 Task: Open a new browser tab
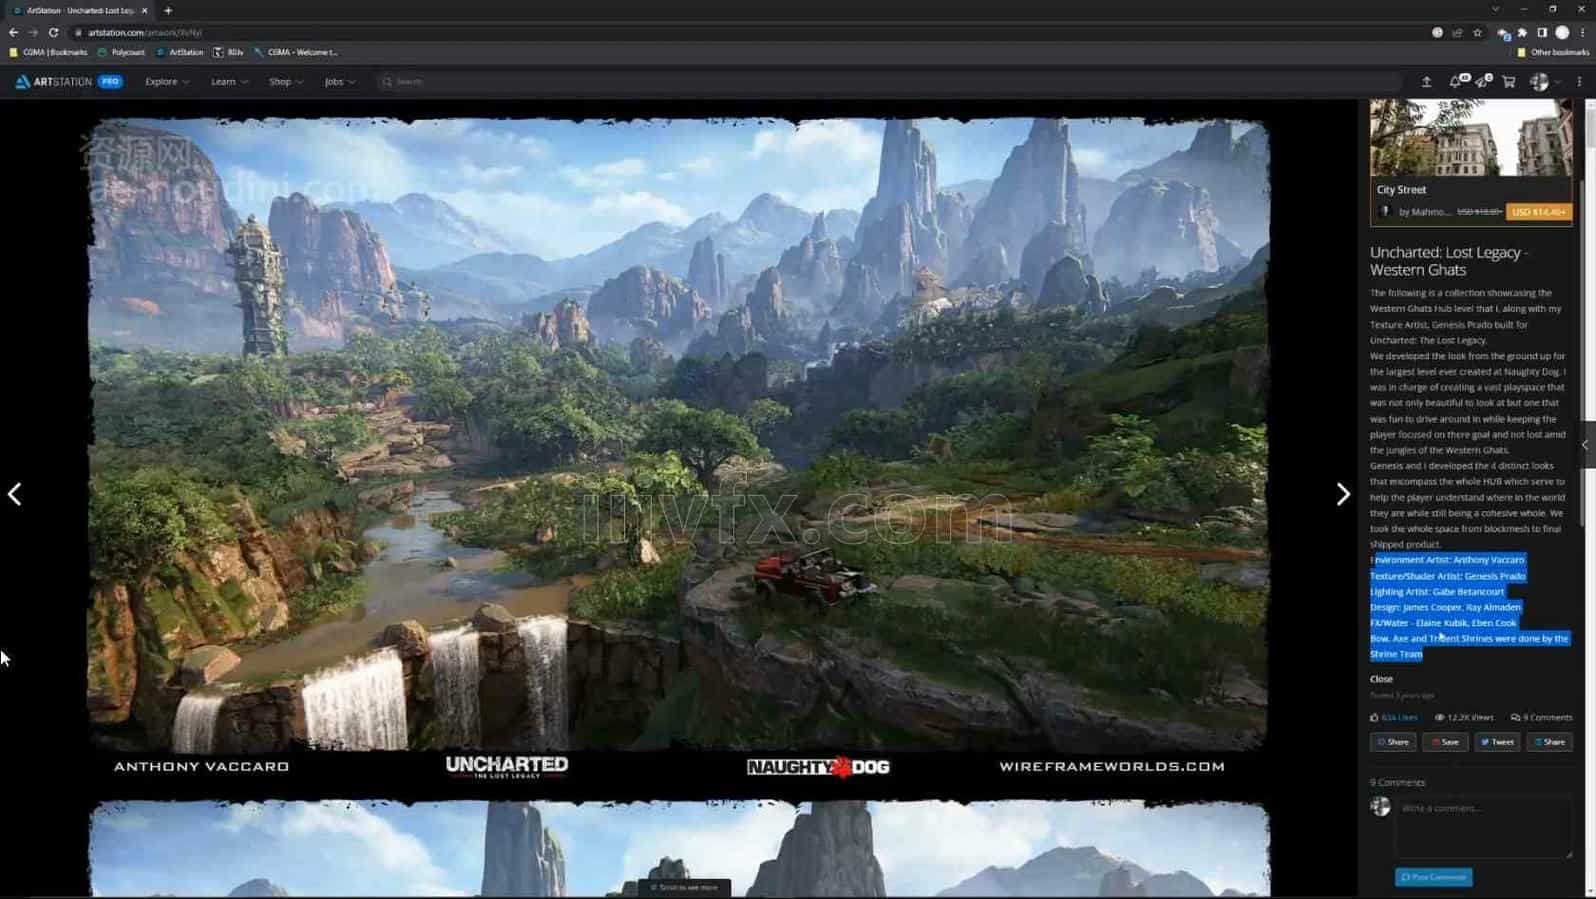(x=168, y=10)
